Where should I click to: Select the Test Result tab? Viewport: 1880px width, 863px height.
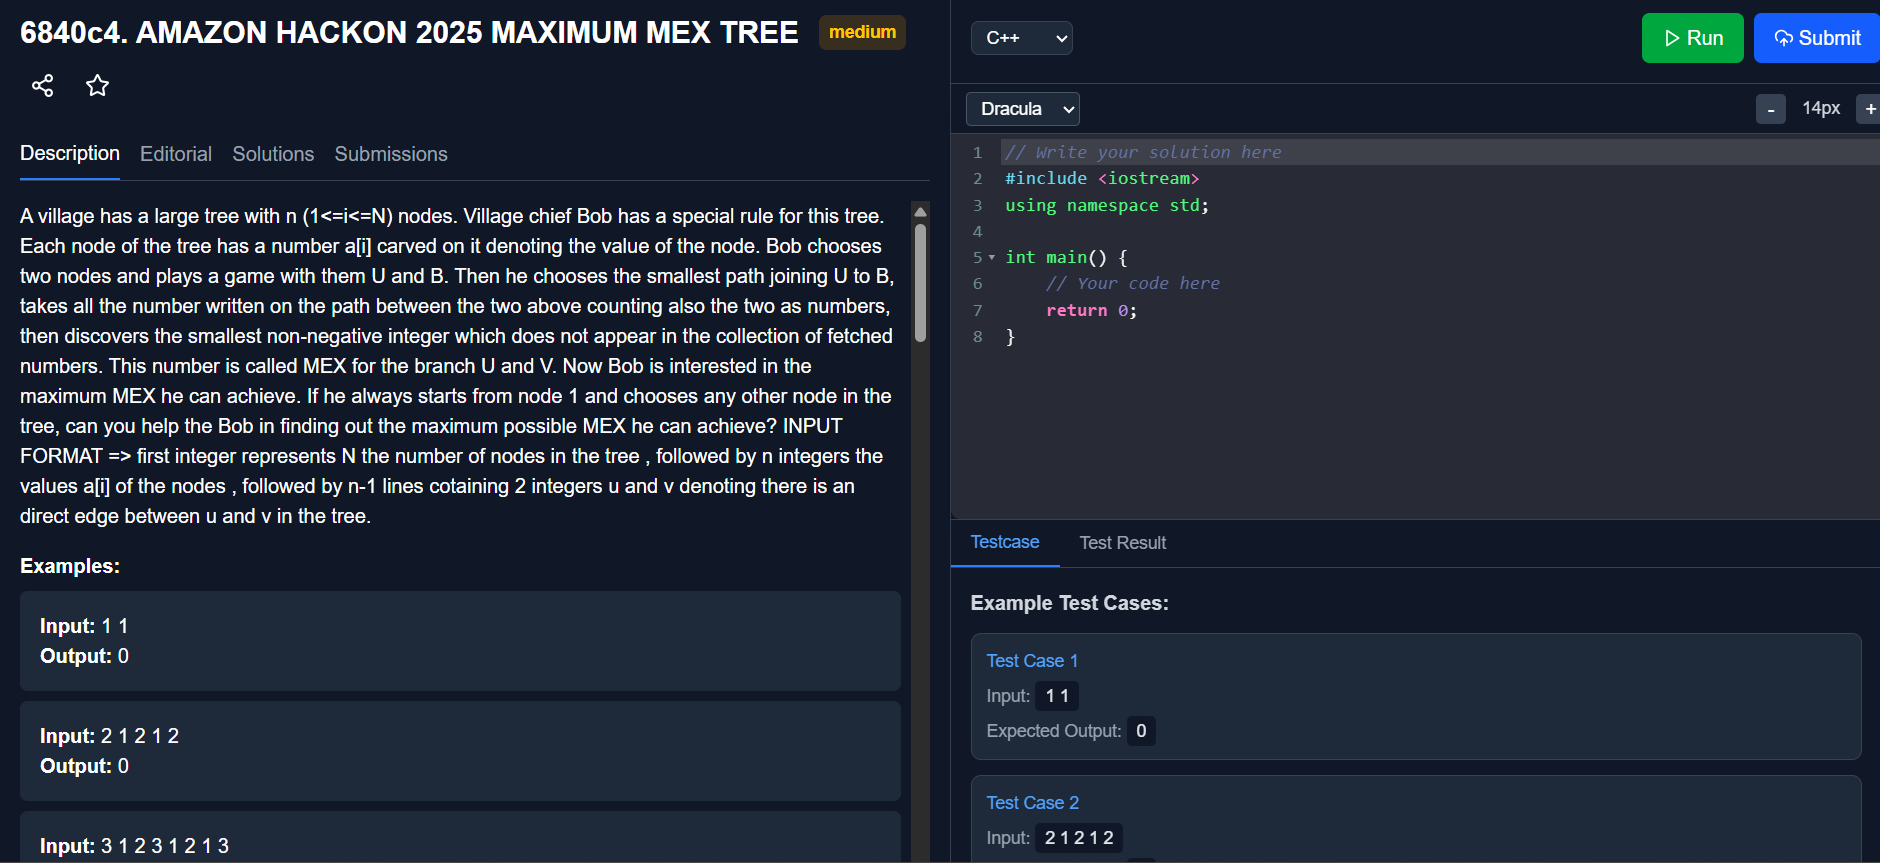click(x=1123, y=543)
